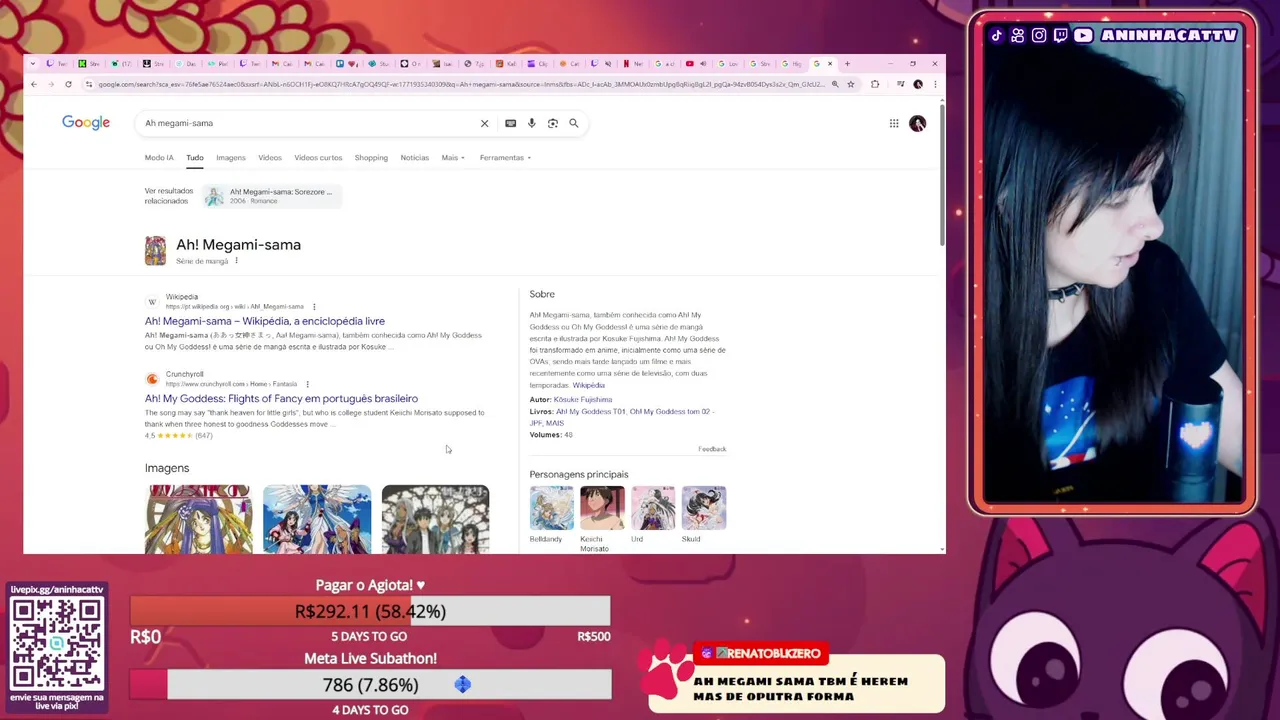Viewport: 1280px width, 720px height.
Task: Open YouTube icon in stream overlay
Action: coord(1083,35)
